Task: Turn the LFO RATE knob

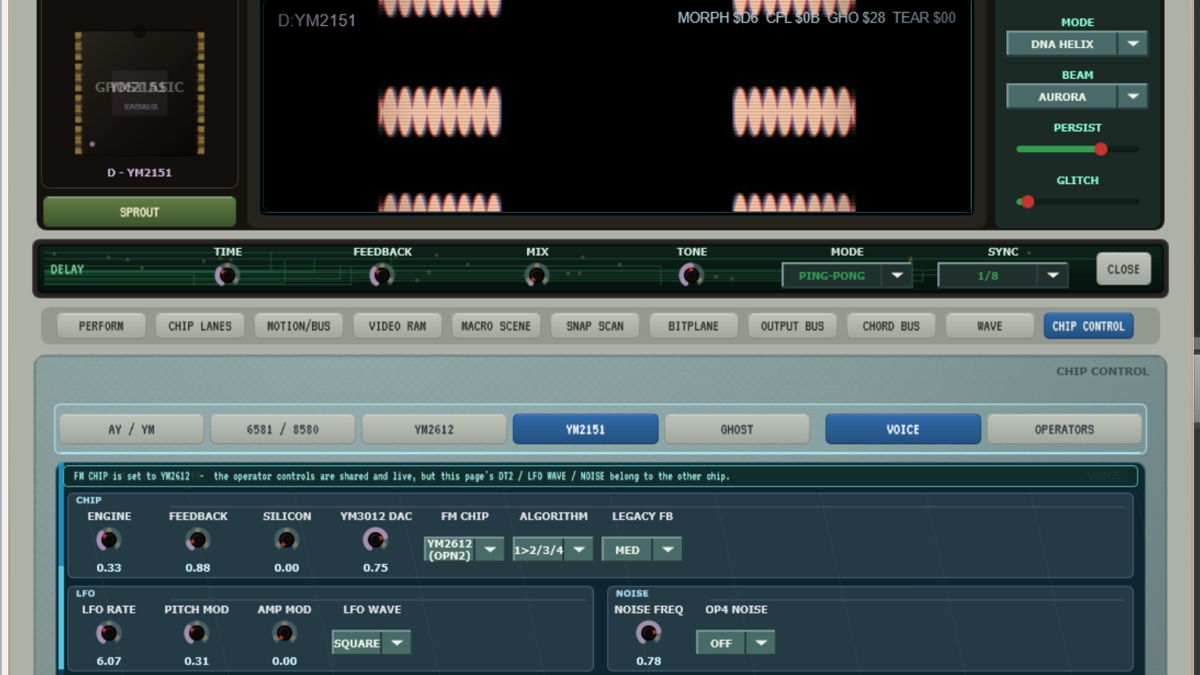Action: [x=108, y=633]
